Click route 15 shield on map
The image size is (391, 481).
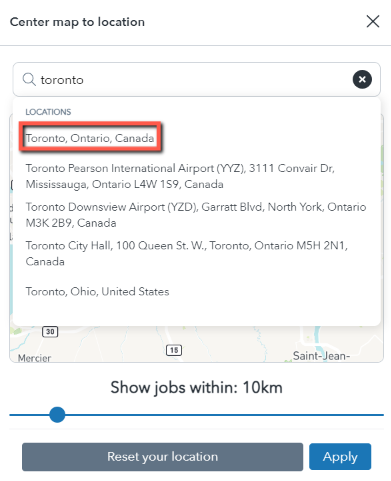[x=174, y=350]
